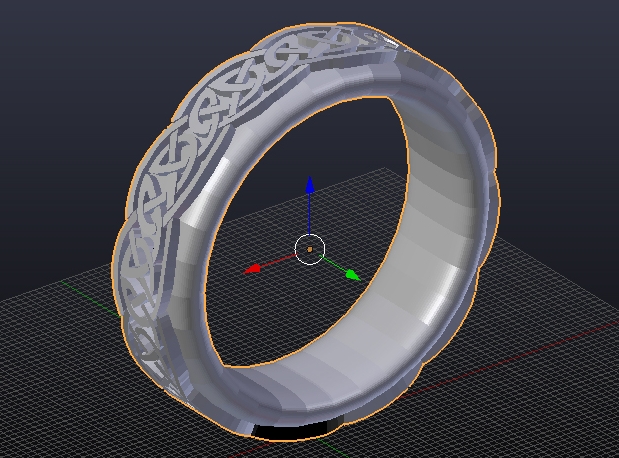
Task: Grab the blue Z-axis manipulator arrow
Action: pyautogui.click(x=310, y=185)
